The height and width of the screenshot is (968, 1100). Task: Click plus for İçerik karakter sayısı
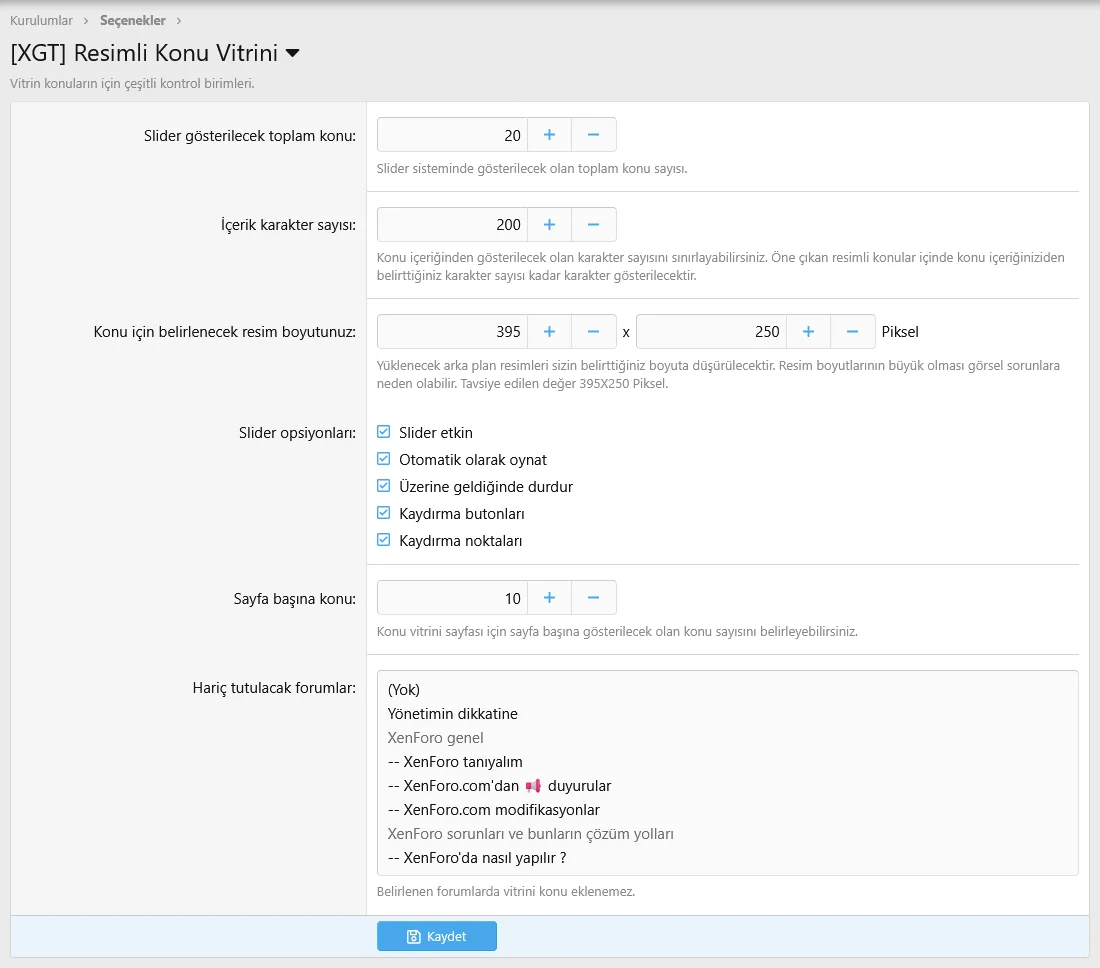point(549,225)
